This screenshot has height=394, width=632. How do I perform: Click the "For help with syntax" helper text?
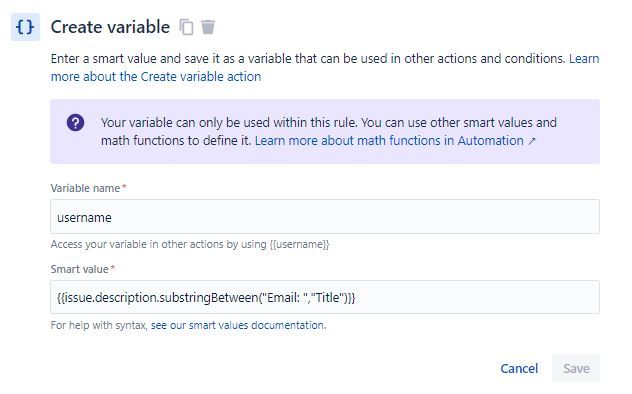click(99, 325)
